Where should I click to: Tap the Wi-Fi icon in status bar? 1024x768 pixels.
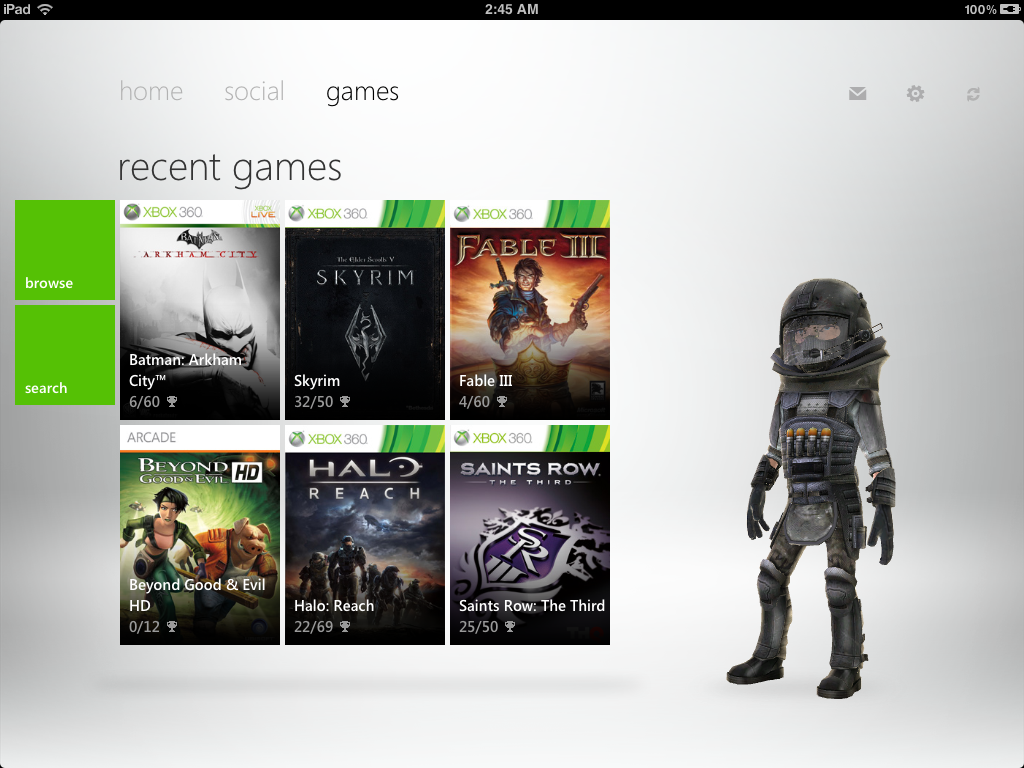pos(45,9)
